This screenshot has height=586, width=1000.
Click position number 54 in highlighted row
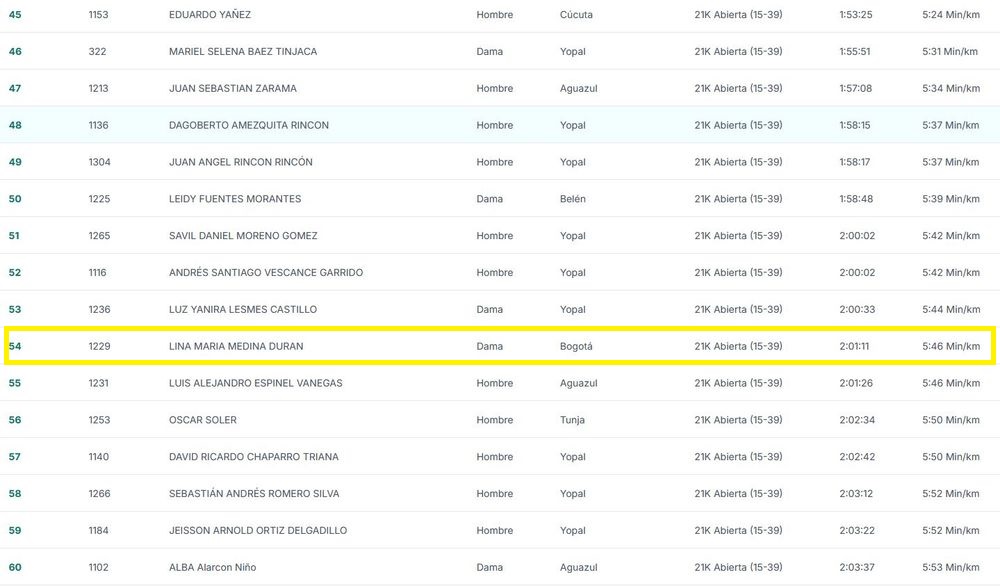[x=15, y=346]
